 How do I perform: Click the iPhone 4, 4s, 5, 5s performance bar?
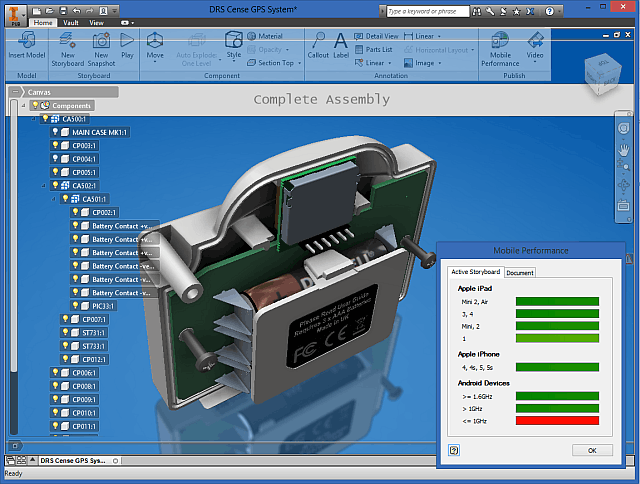coord(557,367)
